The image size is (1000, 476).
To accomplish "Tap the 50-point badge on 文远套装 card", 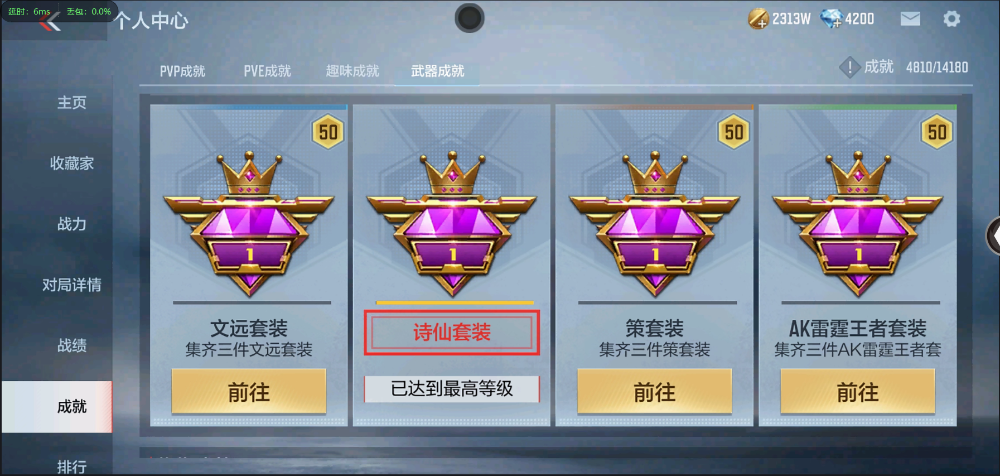I will click(x=328, y=132).
